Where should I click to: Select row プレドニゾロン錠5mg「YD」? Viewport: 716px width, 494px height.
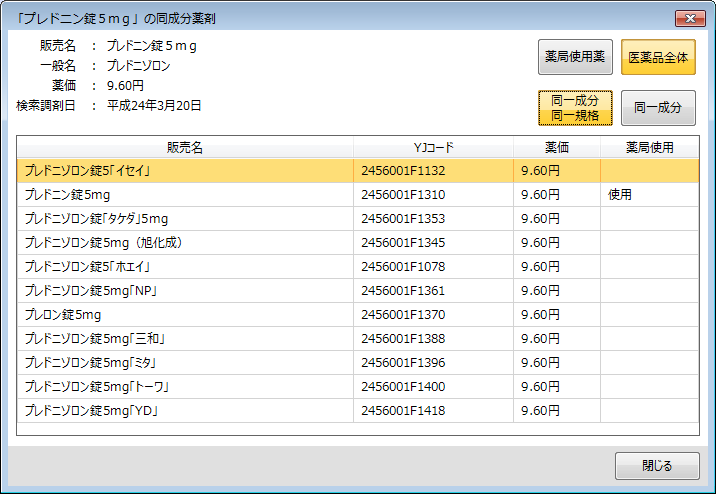tap(358, 411)
